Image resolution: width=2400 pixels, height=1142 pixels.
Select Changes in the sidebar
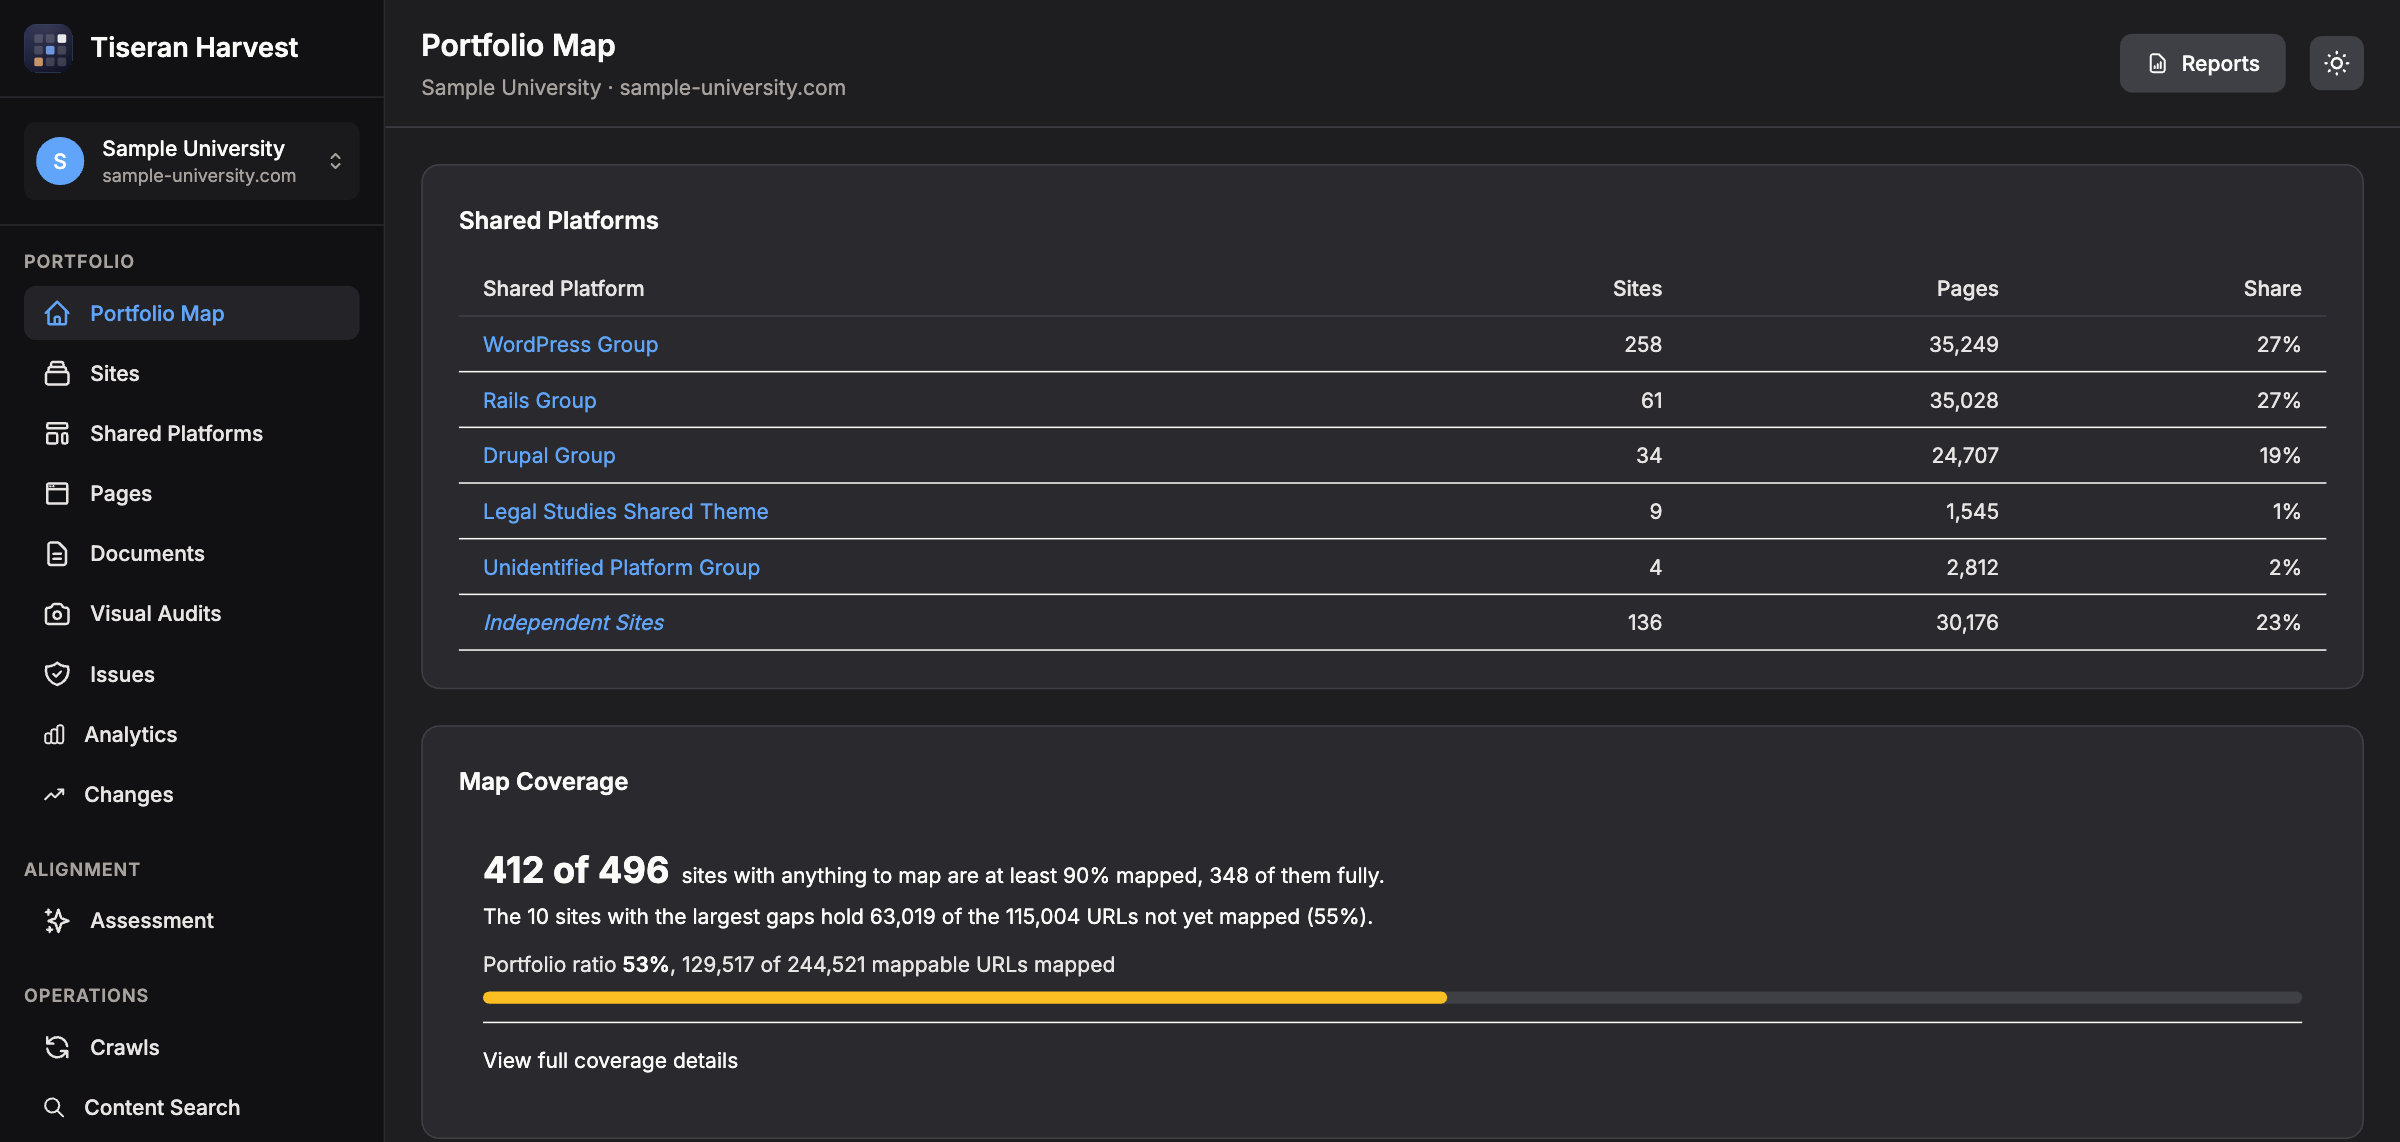[x=191, y=794]
